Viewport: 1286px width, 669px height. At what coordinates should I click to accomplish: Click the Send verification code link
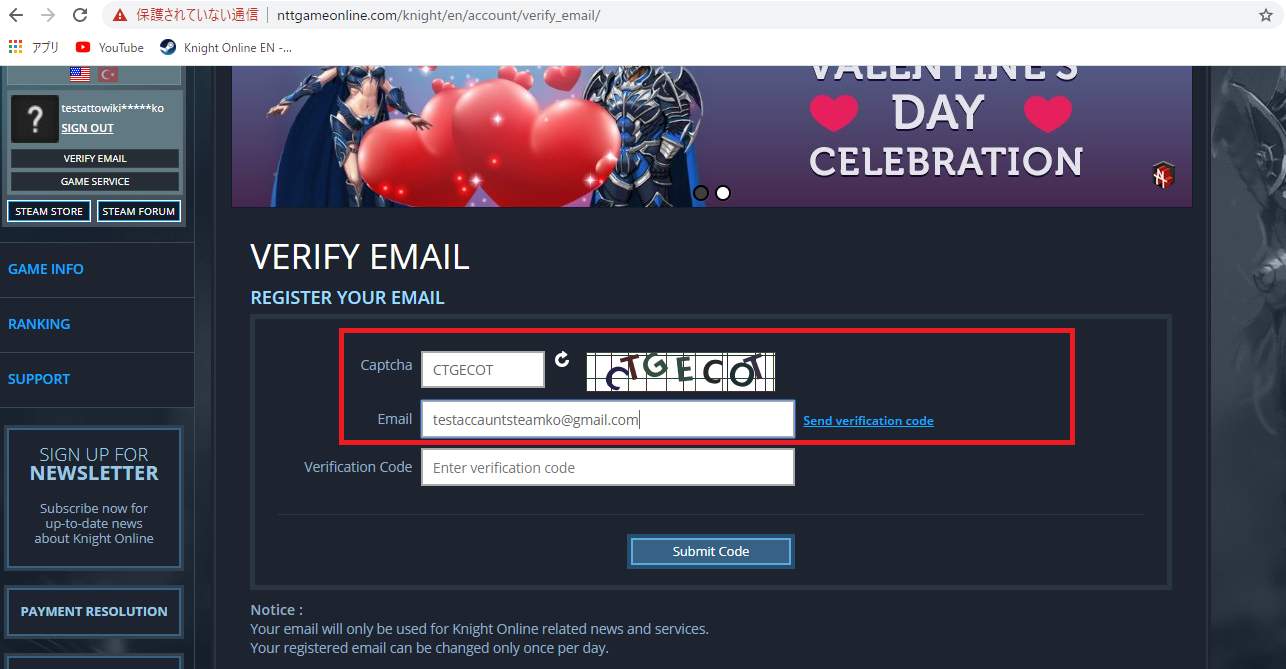point(868,421)
